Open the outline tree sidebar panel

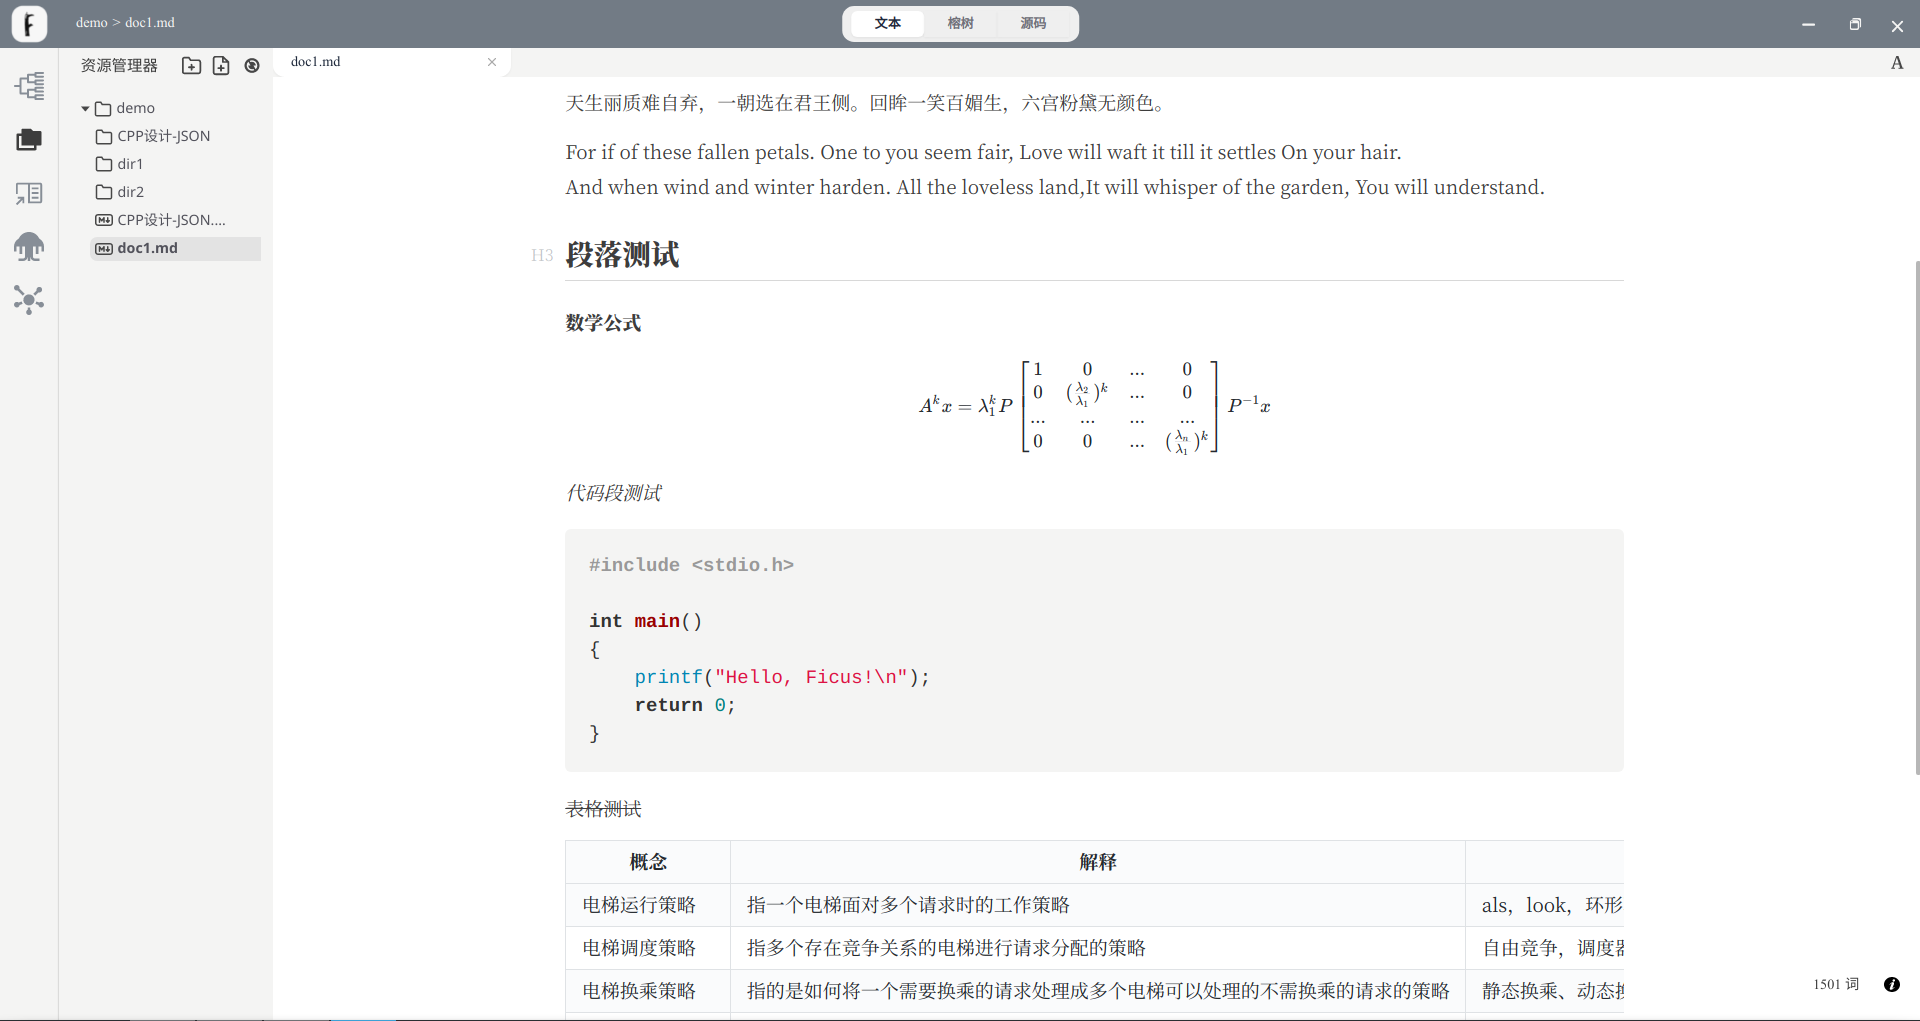[x=29, y=86]
